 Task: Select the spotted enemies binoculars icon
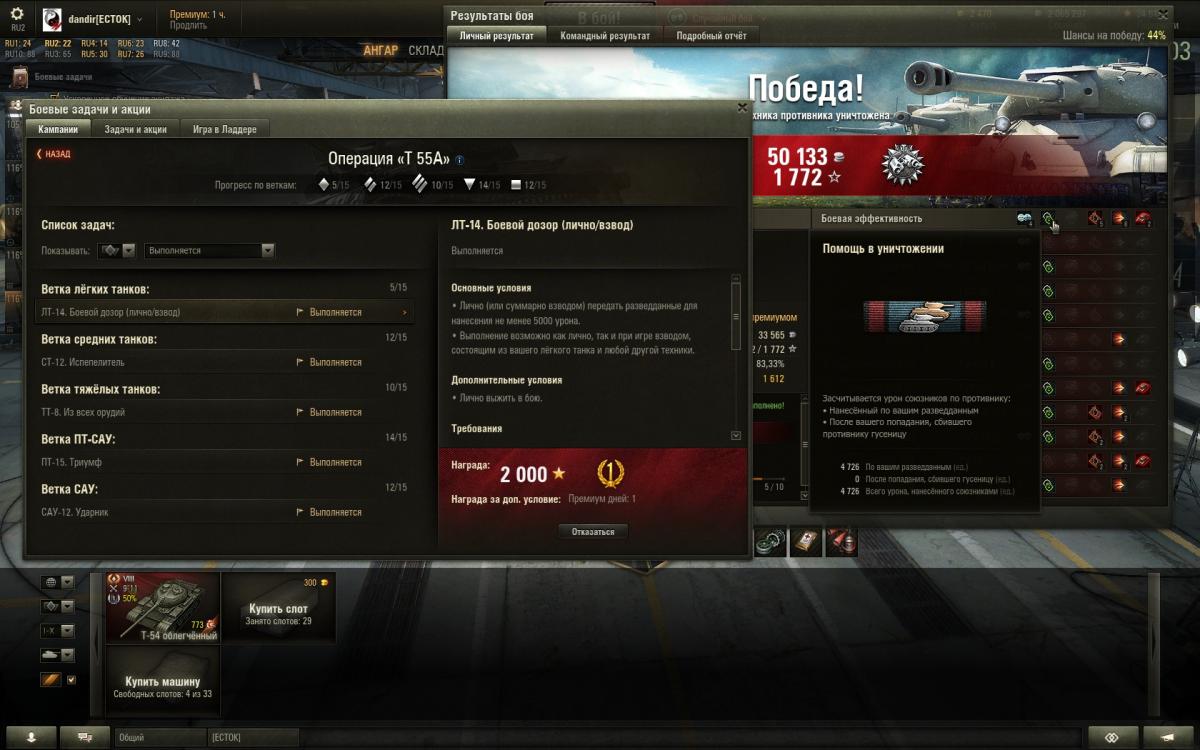(x=1024, y=218)
